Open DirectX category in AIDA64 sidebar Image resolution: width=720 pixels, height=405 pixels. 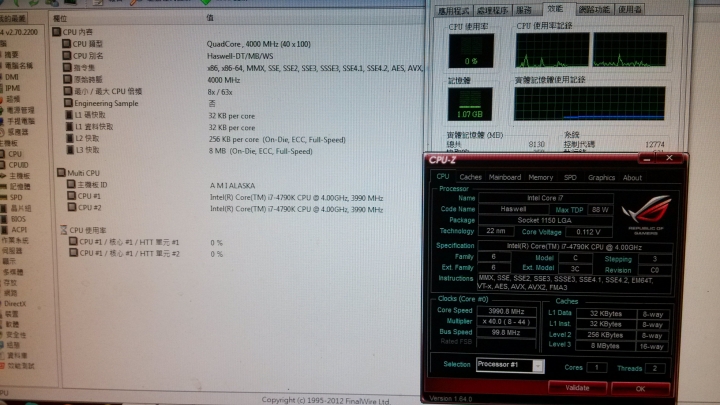[x=15, y=304]
